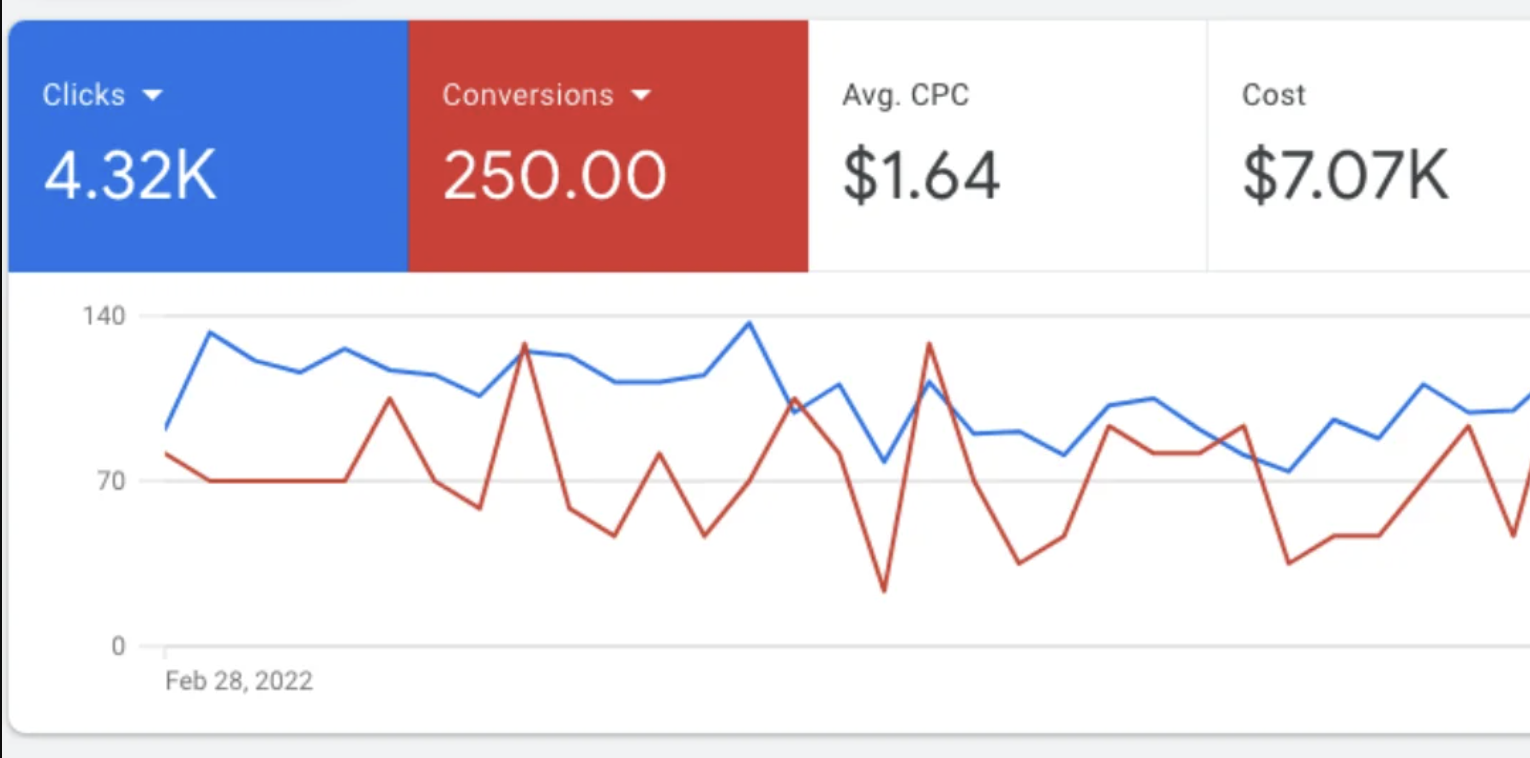The width and height of the screenshot is (1530, 758).
Task: Click the blue Clicks card background
Action: [x=300, y=230]
